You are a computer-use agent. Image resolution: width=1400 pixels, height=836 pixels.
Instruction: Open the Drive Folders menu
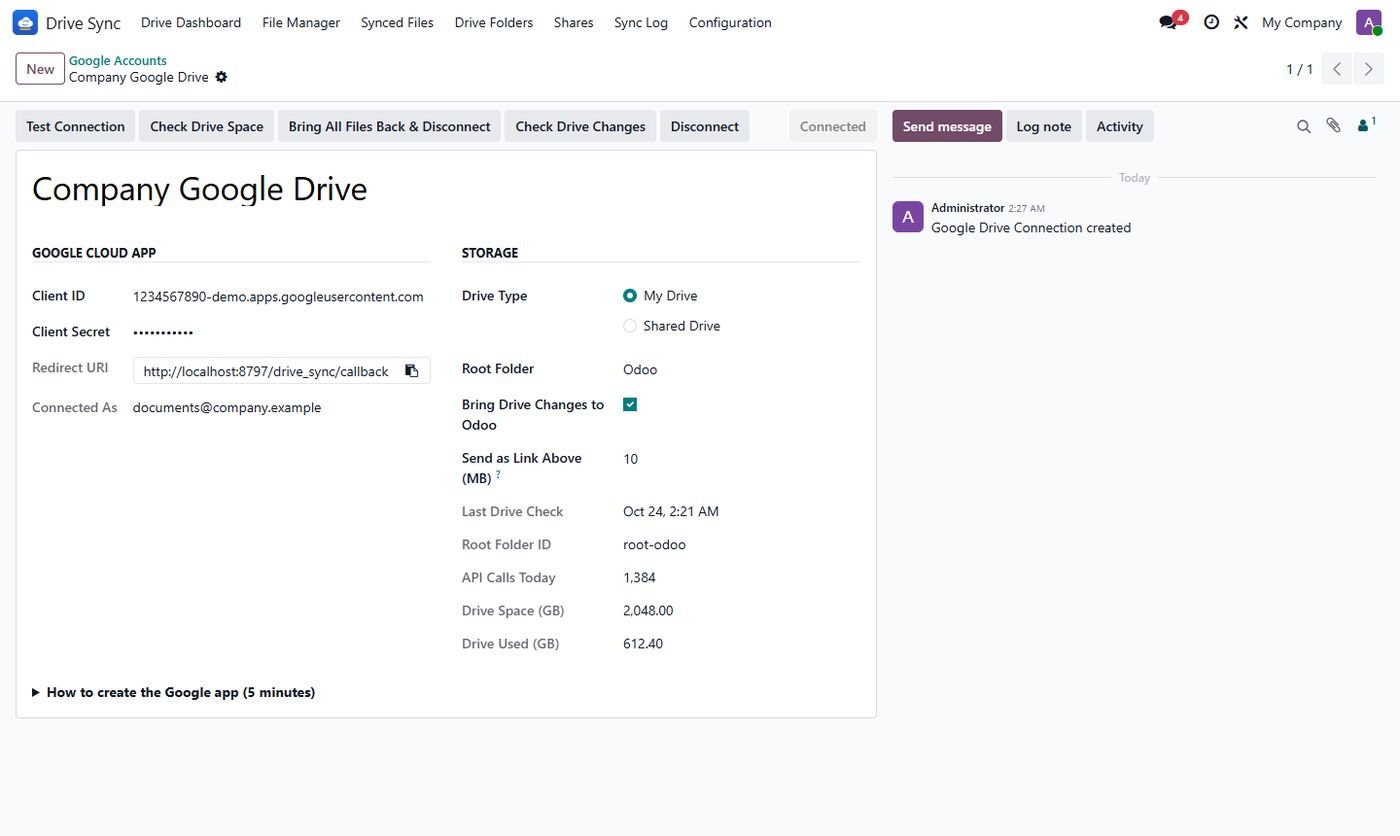point(494,22)
